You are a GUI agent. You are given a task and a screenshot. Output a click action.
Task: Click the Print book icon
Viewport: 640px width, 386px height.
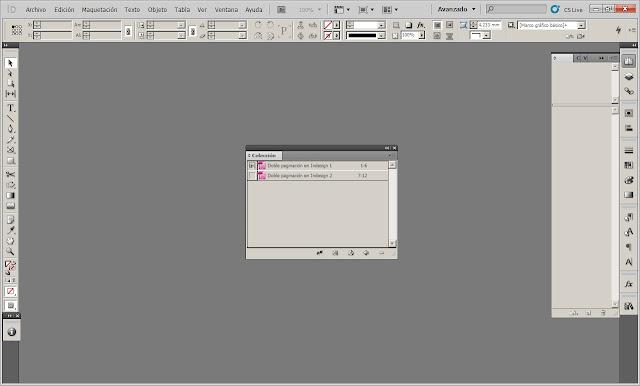[x=351, y=253]
